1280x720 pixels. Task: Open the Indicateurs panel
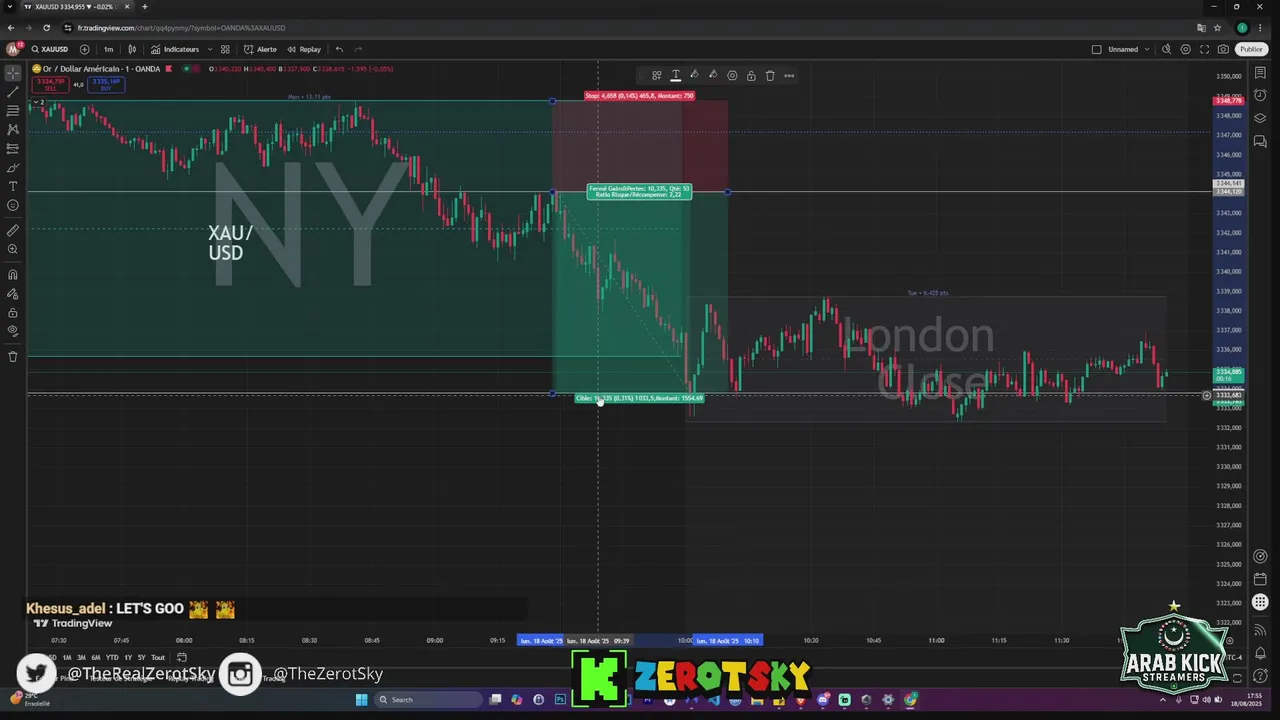175,49
